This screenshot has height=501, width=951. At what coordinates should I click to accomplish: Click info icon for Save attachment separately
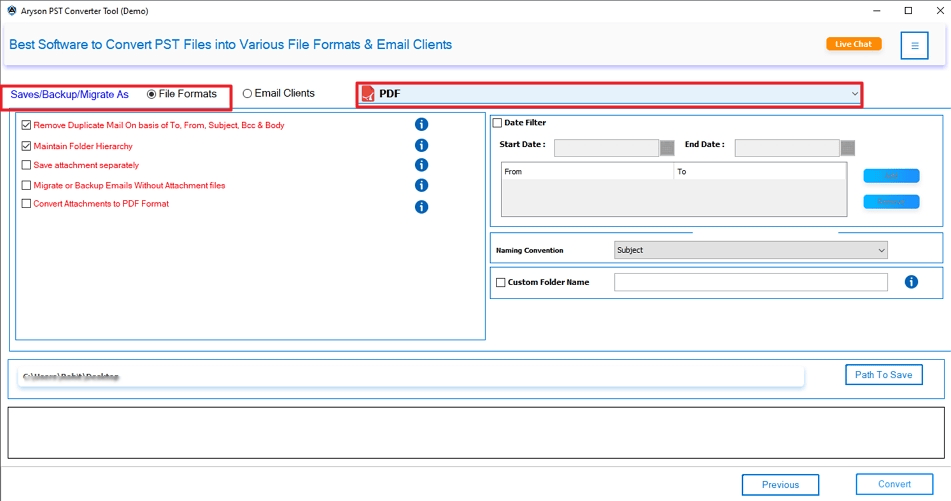click(422, 165)
